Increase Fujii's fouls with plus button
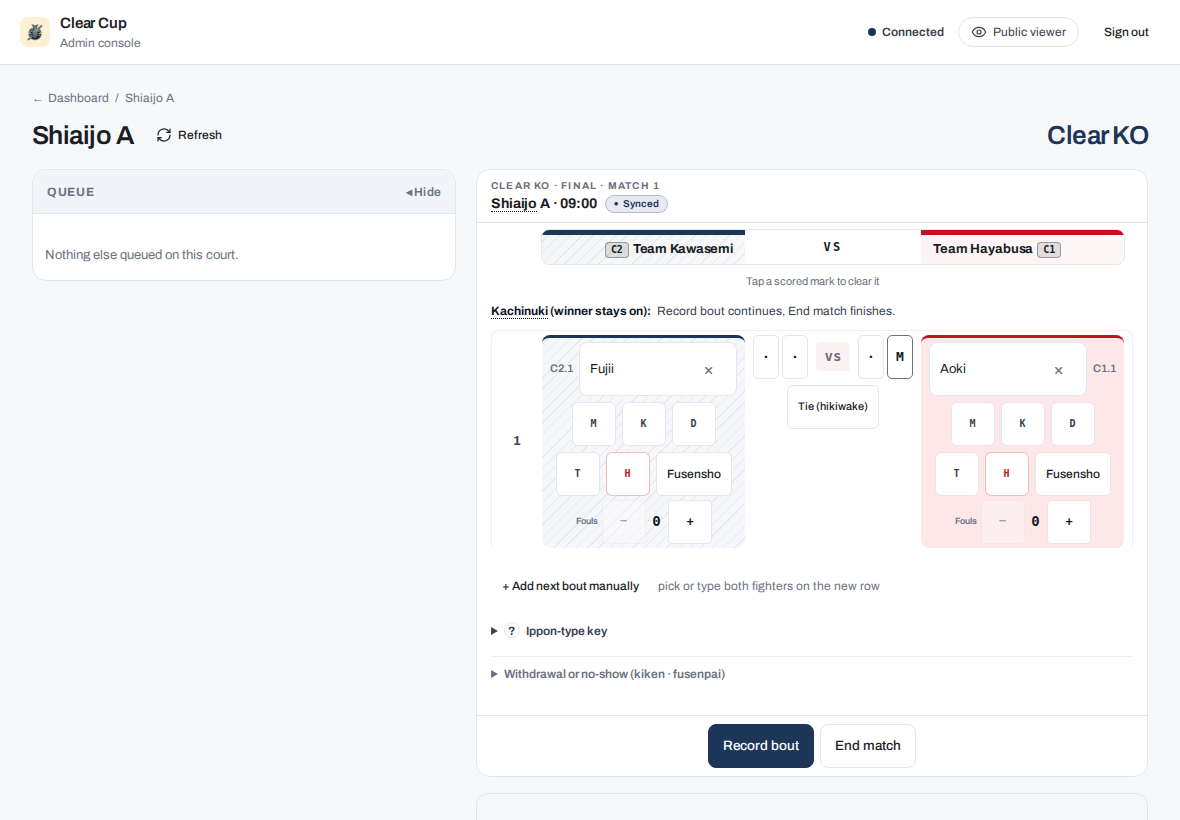 point(689,521)
